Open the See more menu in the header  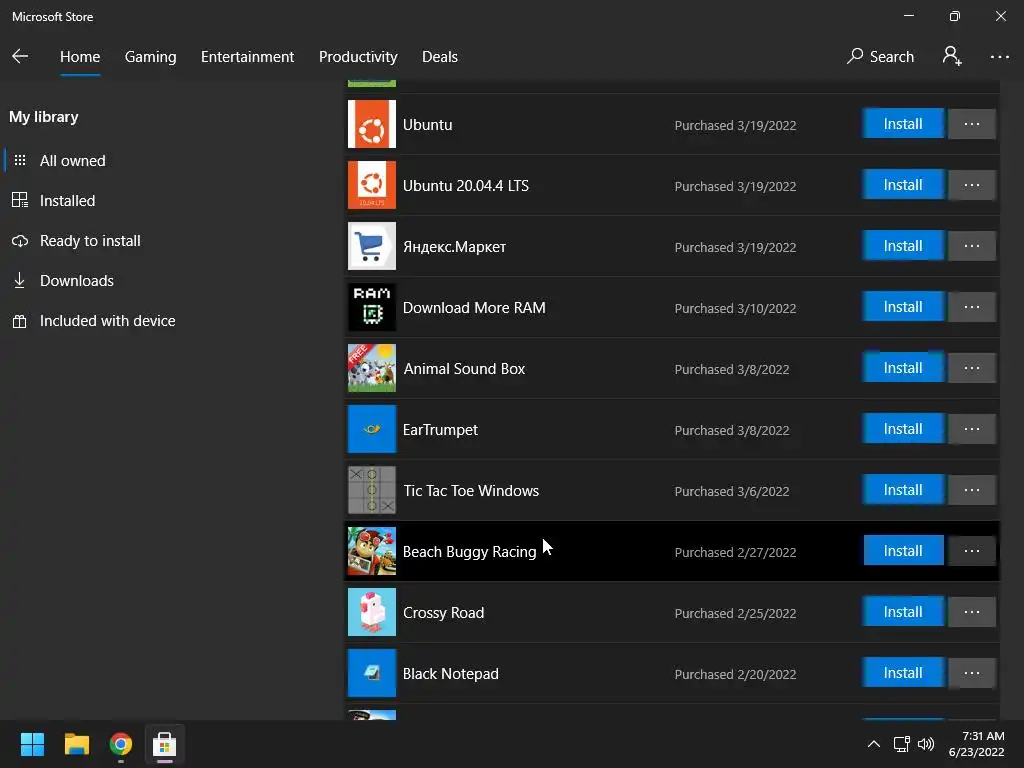999,57
